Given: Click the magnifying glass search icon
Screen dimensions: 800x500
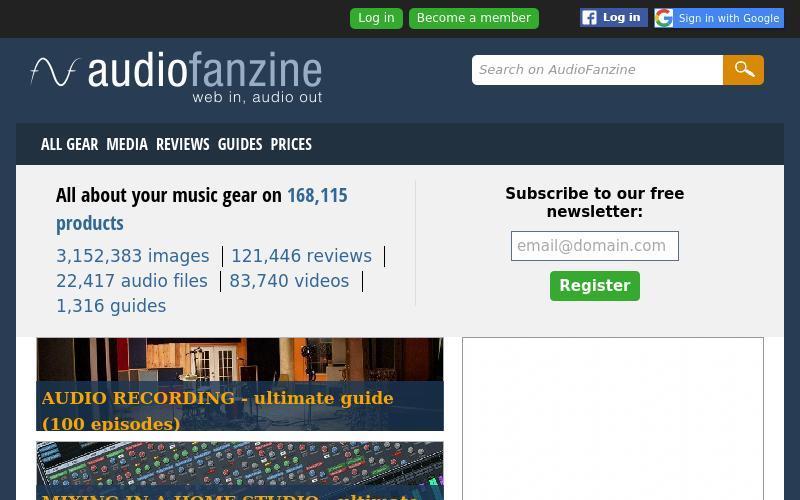Looking at the screenshot, I should coord(743,70).
